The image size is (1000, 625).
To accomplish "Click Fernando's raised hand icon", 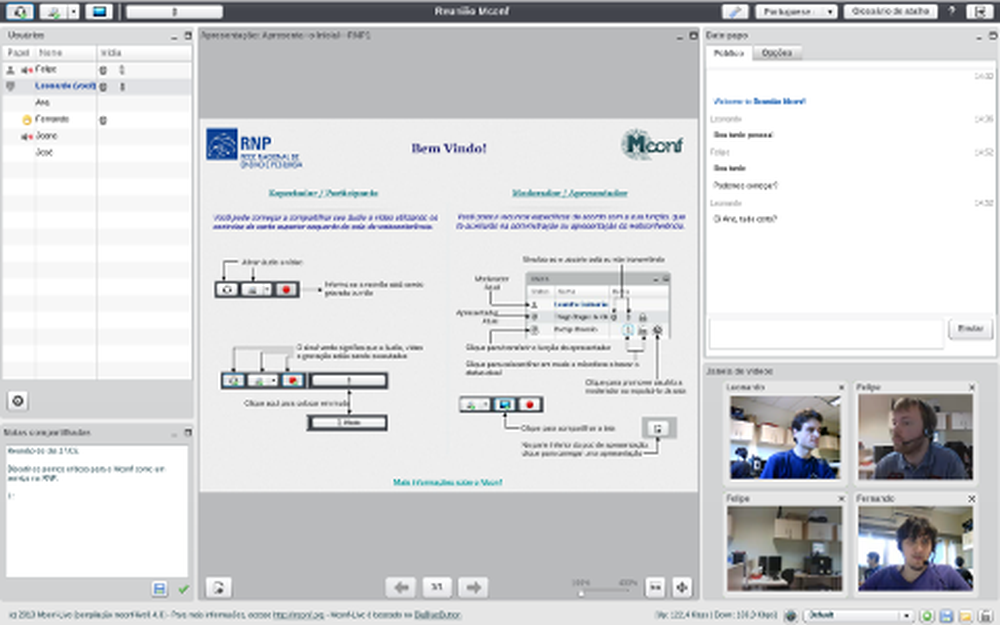I will [27, 119].
